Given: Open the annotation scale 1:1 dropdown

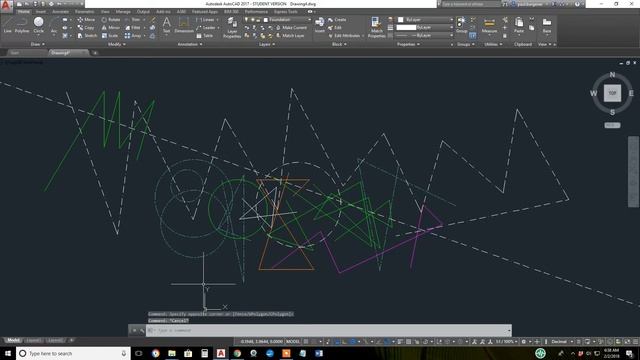Looking at the screenshot, I should 507,342.
